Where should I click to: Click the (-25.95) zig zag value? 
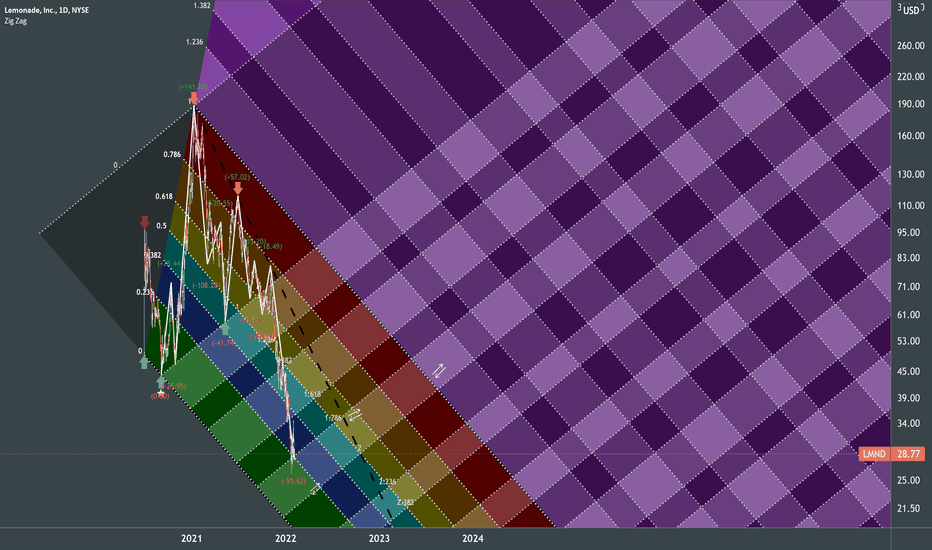coord(174,386)
